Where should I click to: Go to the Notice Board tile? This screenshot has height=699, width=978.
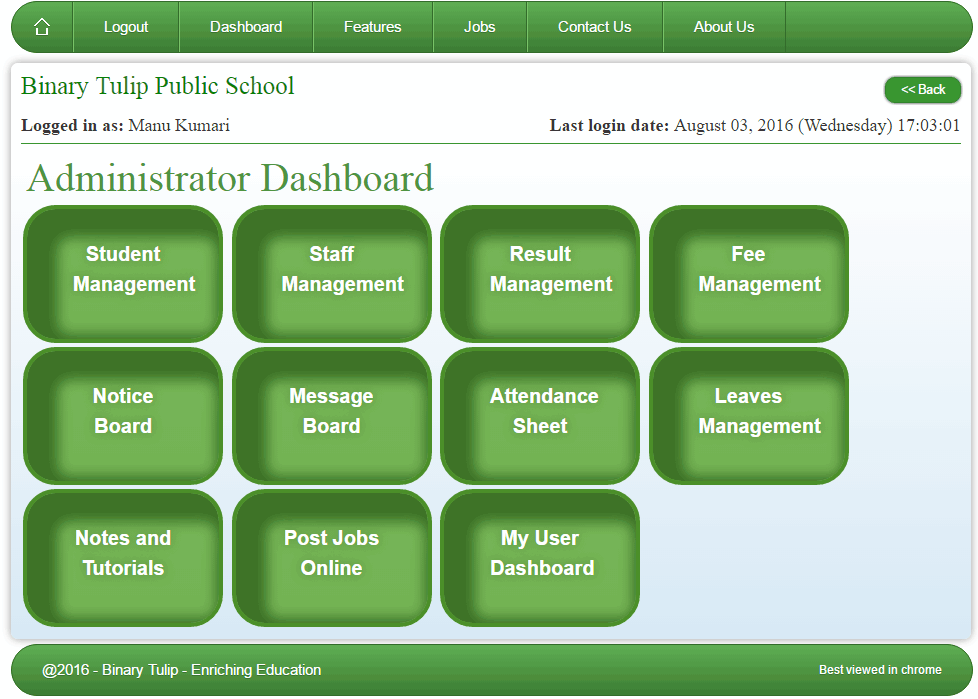(123, 416)
